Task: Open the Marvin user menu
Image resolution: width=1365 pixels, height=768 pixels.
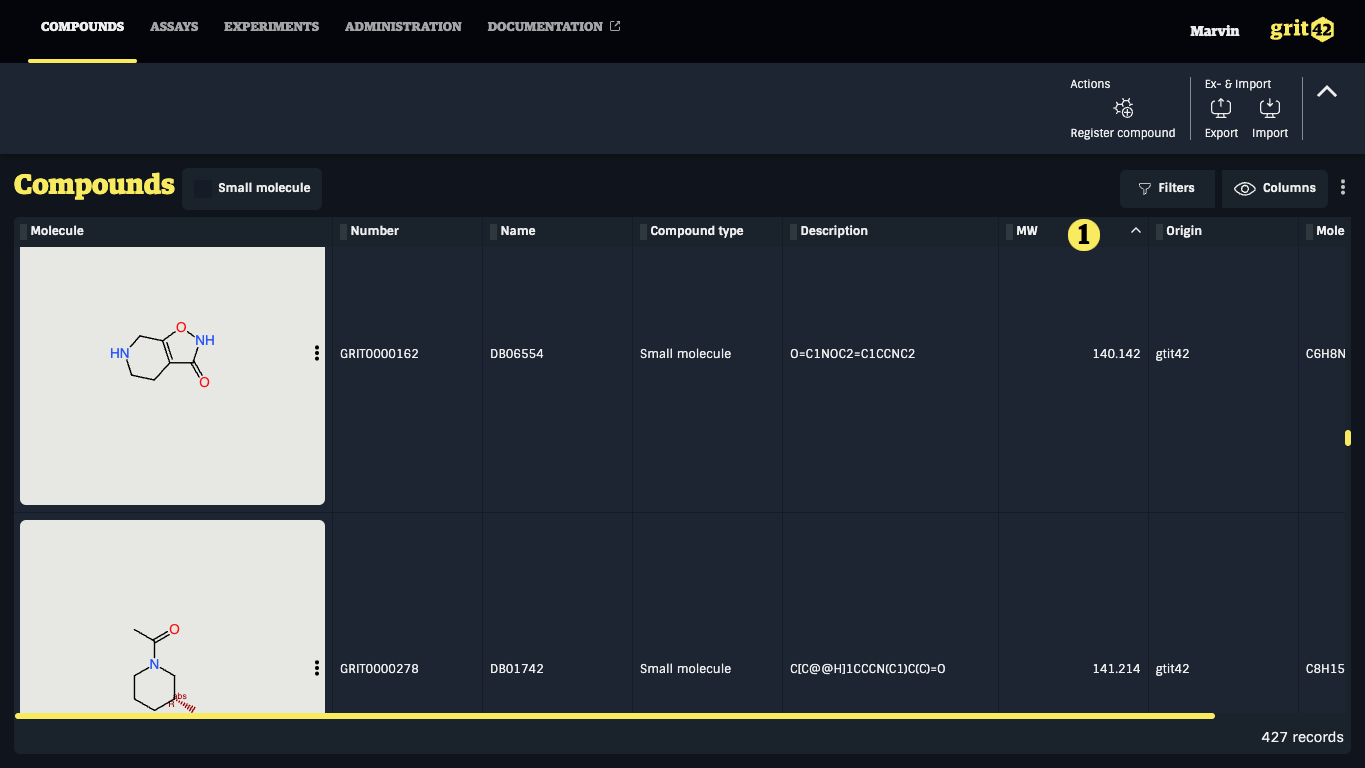Action: (x=1214, y=31)
